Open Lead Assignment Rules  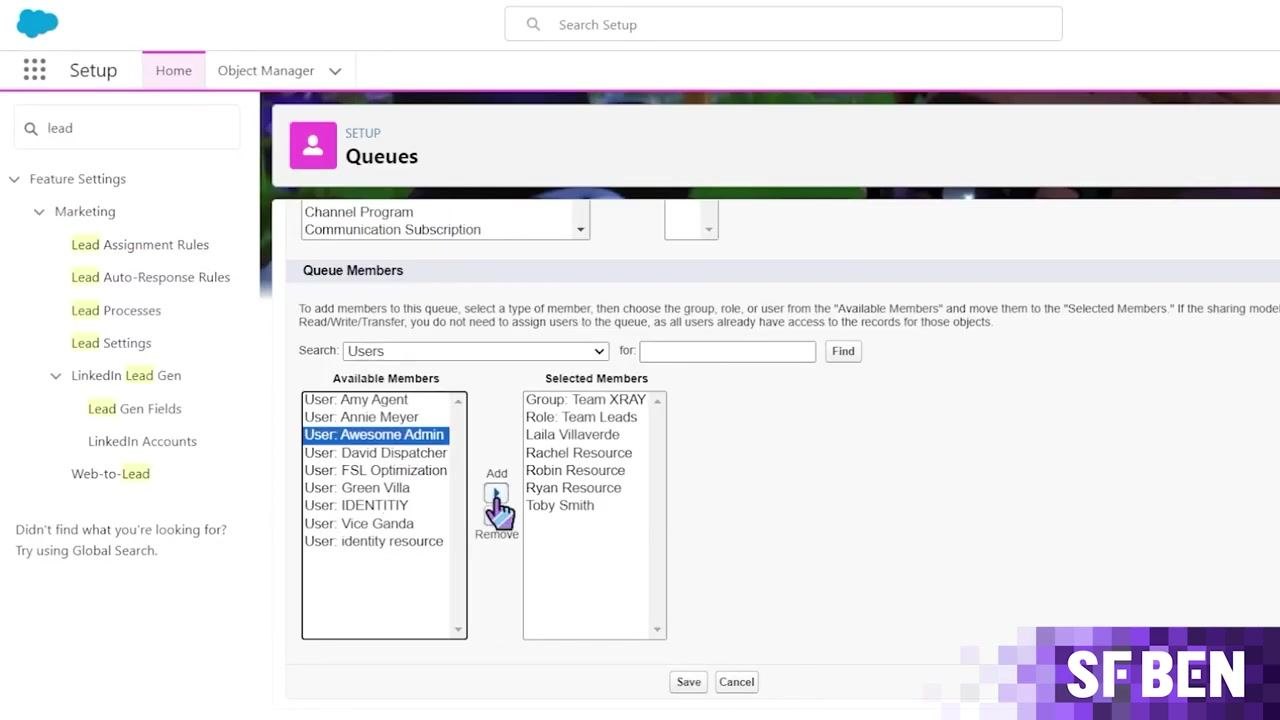[140, 245]
